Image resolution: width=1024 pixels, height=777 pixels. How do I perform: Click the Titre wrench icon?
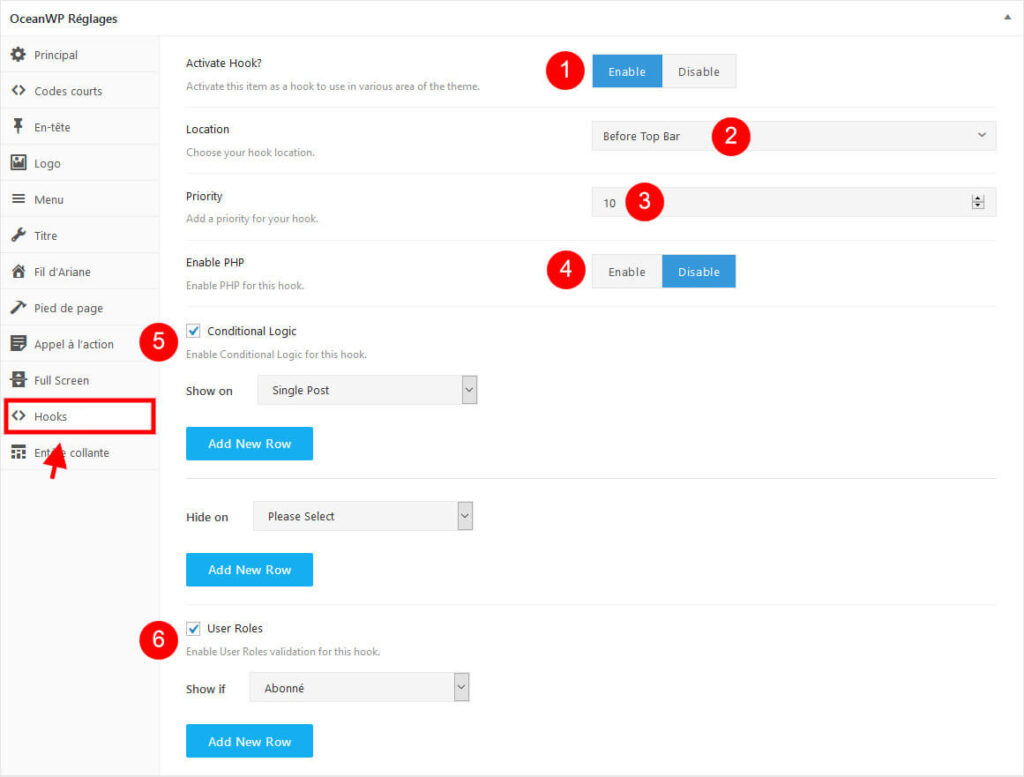[x=18, y=234]
